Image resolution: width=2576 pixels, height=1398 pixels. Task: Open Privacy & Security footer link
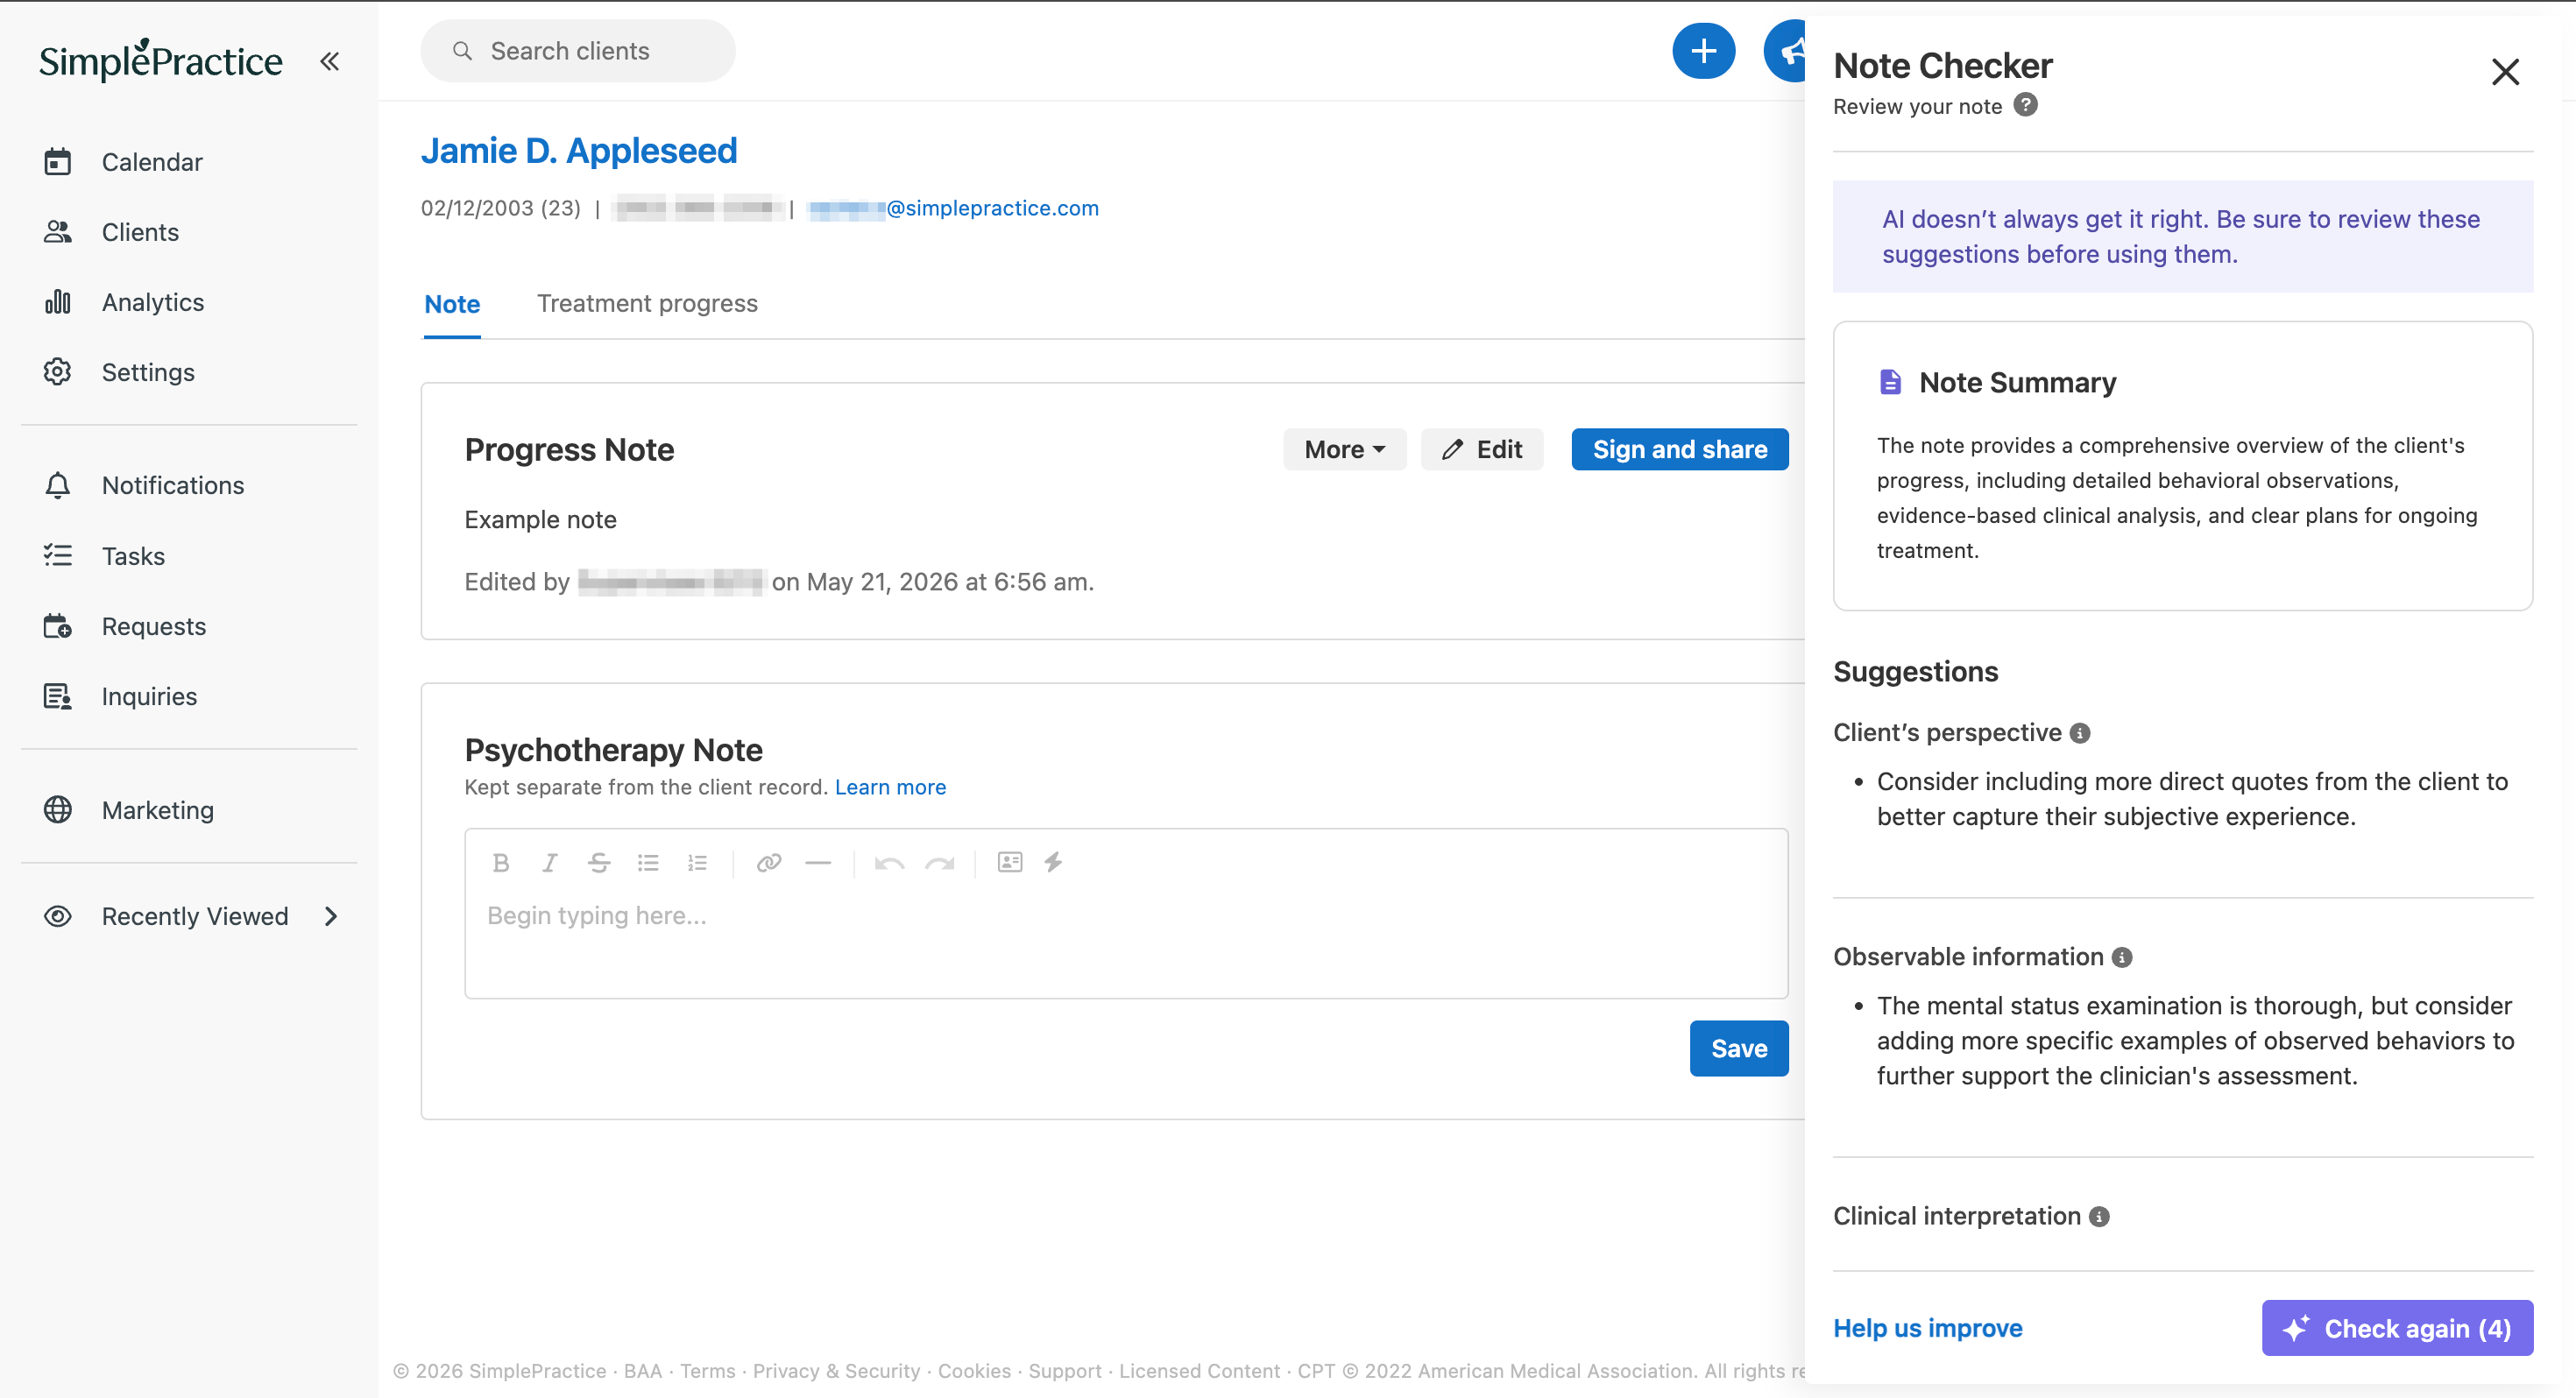click(x=836, y=1371)
